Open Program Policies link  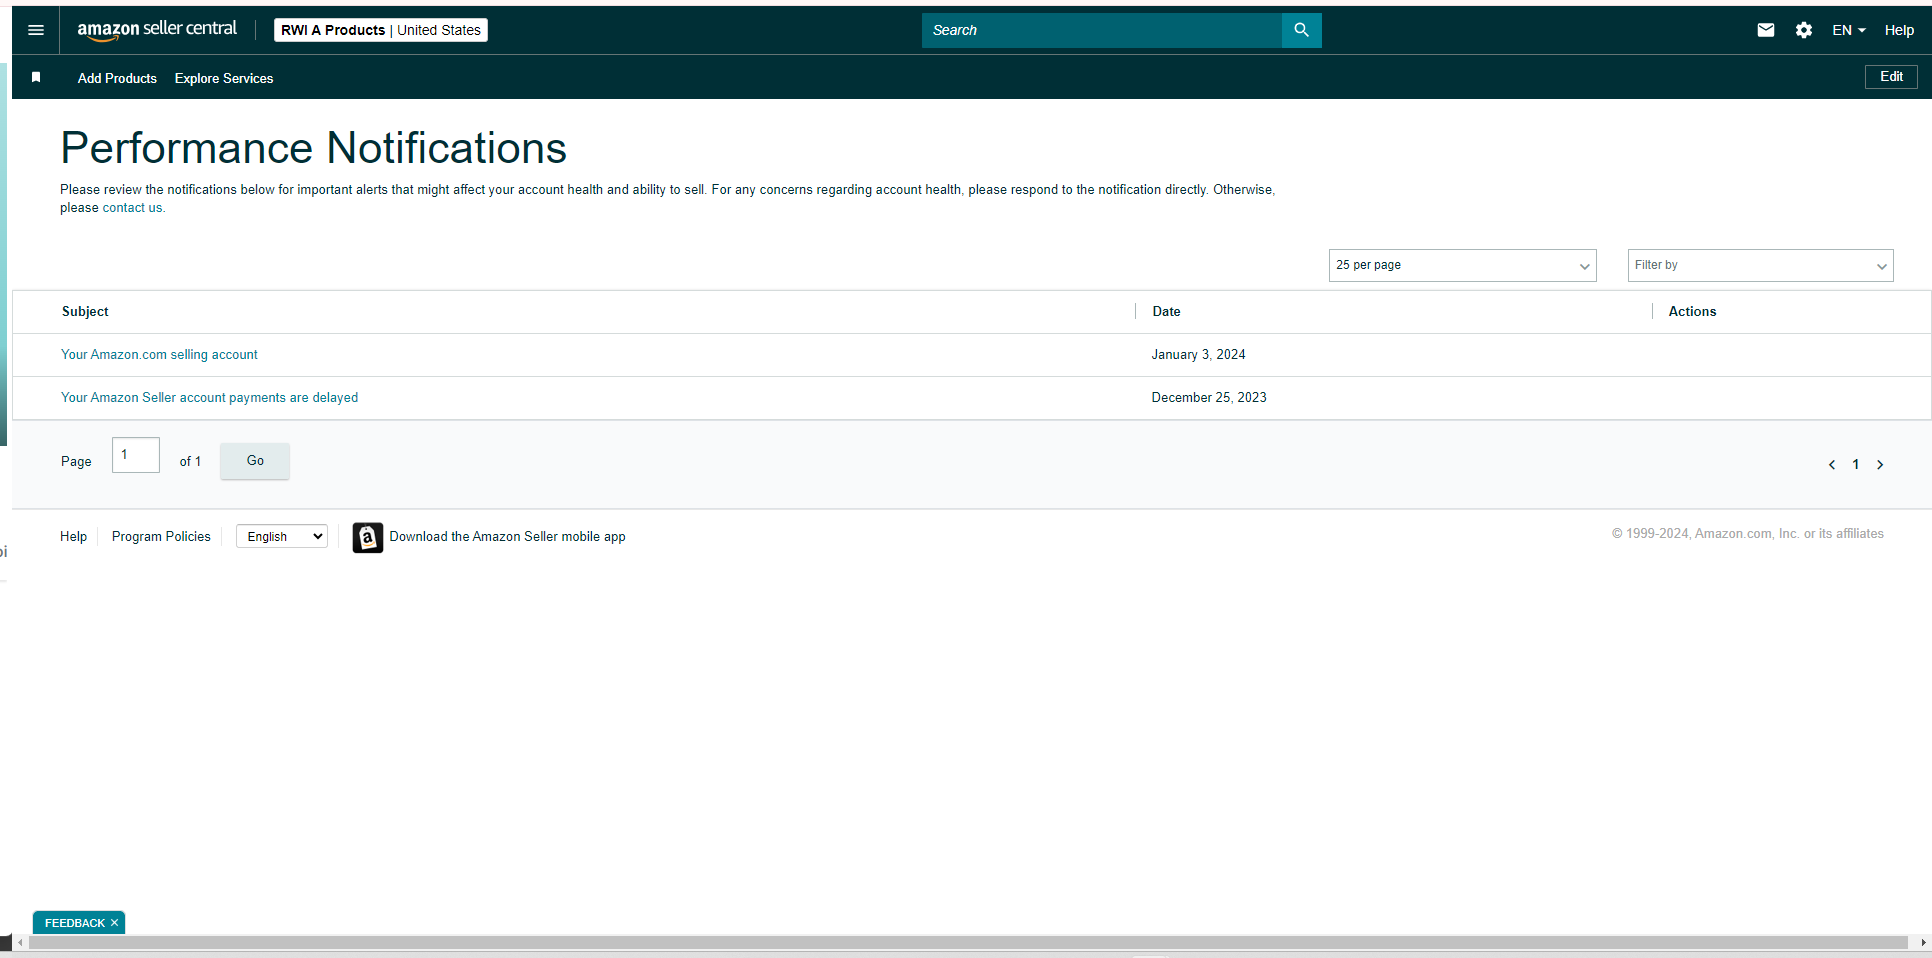(161, 537)
